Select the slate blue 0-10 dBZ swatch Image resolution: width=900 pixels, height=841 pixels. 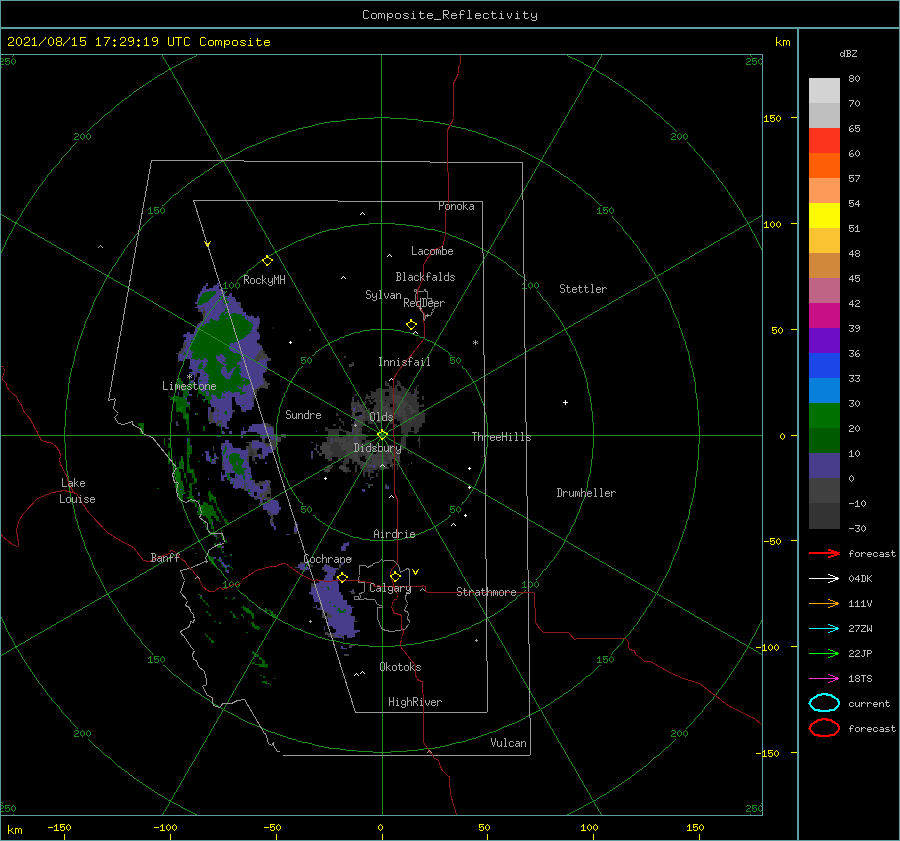click(824, 466)
